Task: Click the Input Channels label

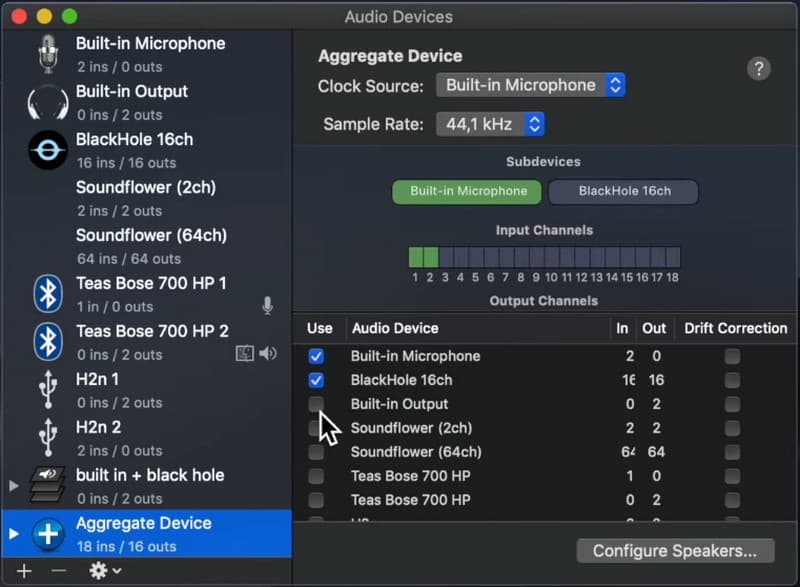Action: pos(544,230)
